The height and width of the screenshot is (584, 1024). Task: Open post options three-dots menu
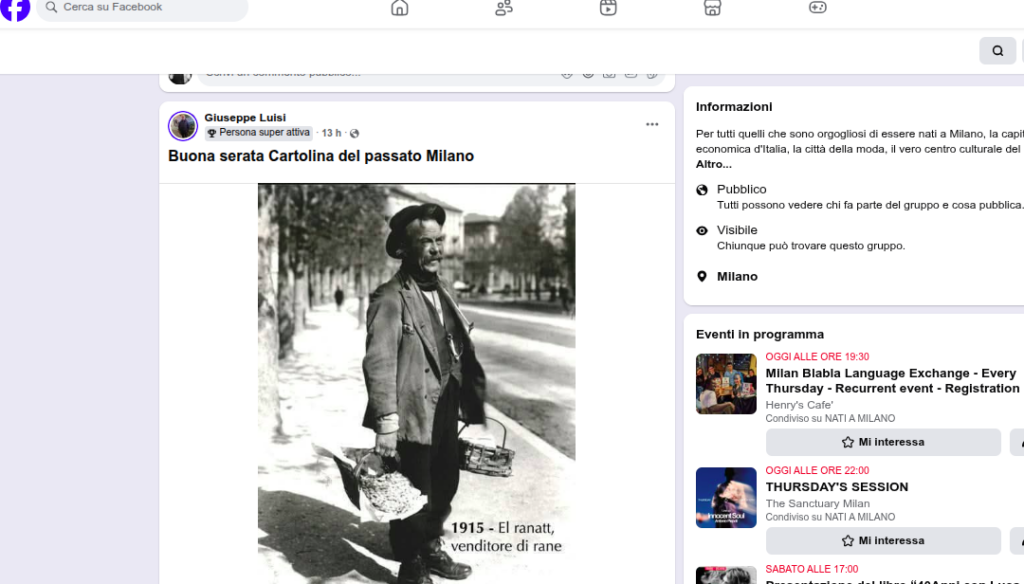[652, 125]
